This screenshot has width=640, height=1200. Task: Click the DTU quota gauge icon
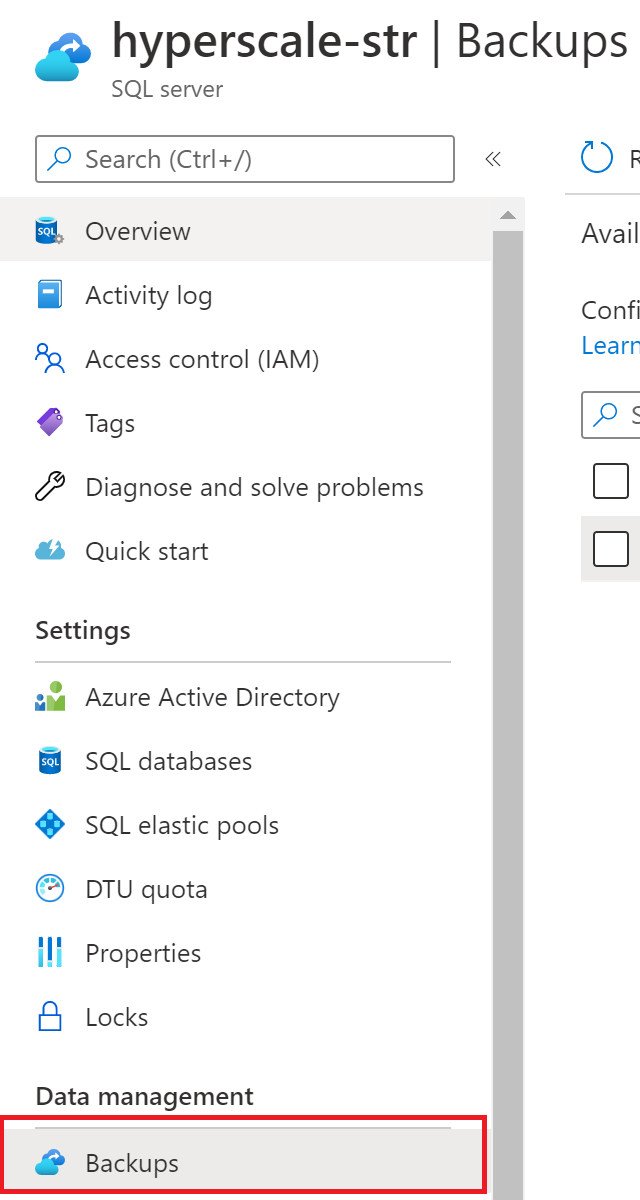[x=50, y=889]
